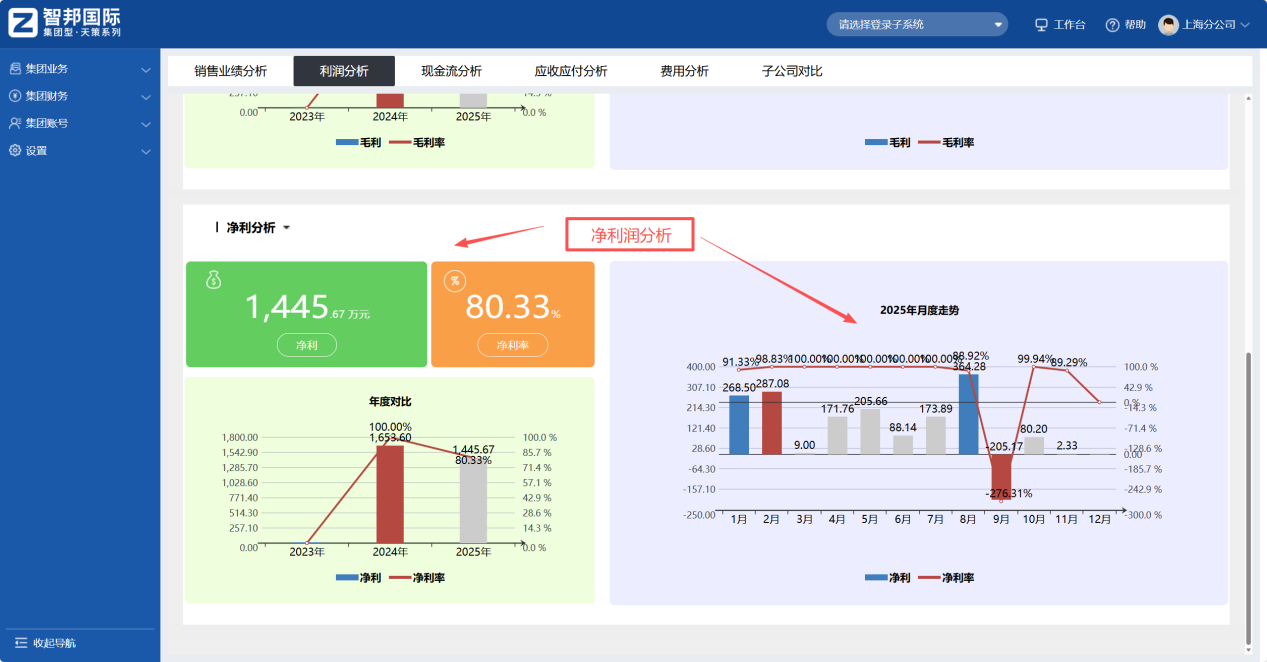Click the 集团财务 sidebar icon

(x=14, y=96)
